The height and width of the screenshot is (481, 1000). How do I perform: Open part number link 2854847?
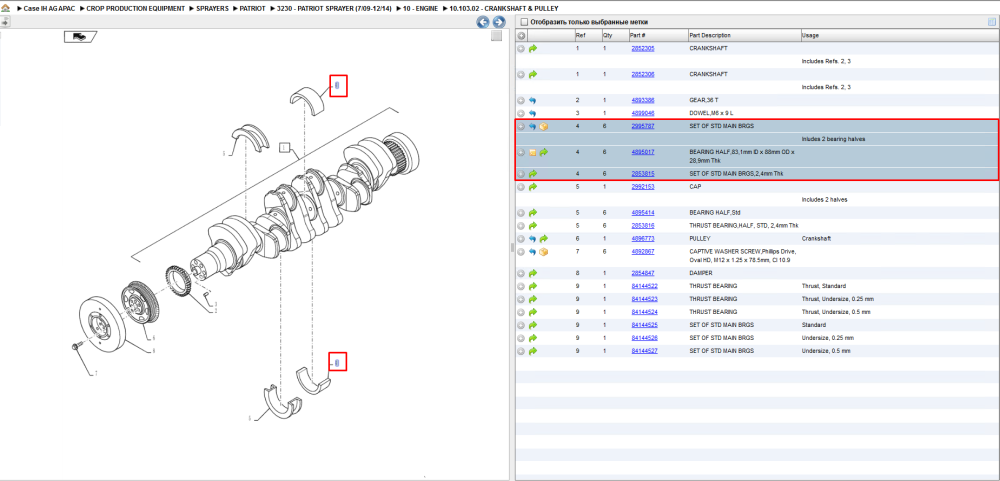(x=643, y=273)
